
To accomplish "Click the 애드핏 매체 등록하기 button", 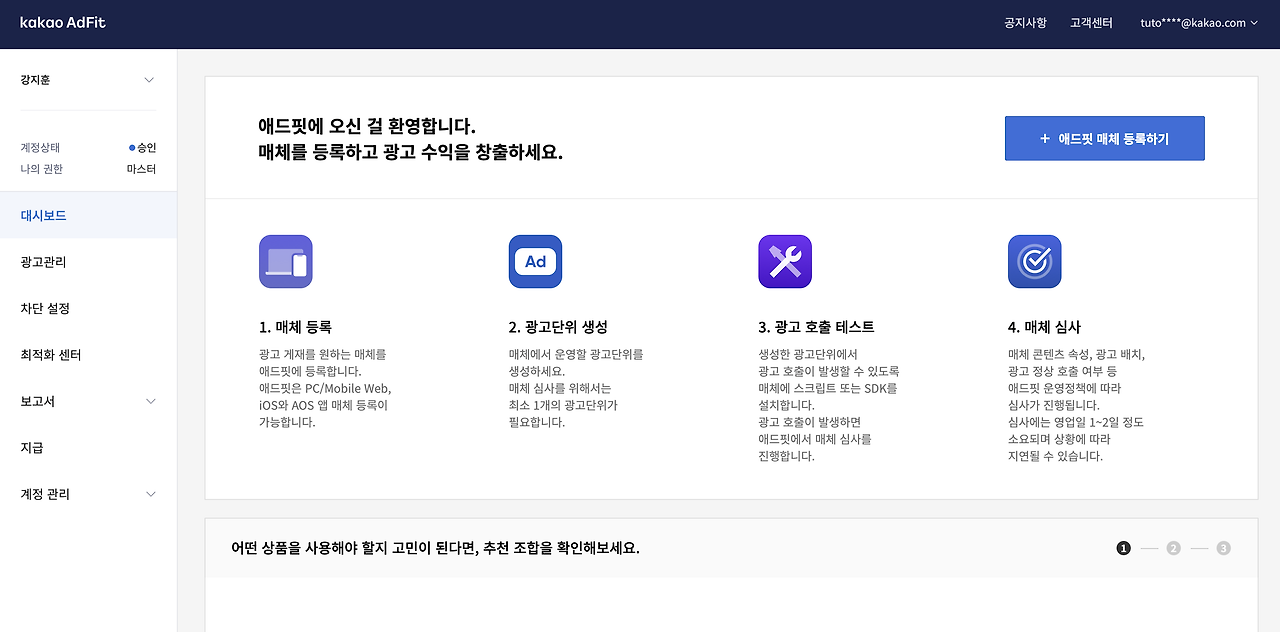I will tap(1105, 138).
